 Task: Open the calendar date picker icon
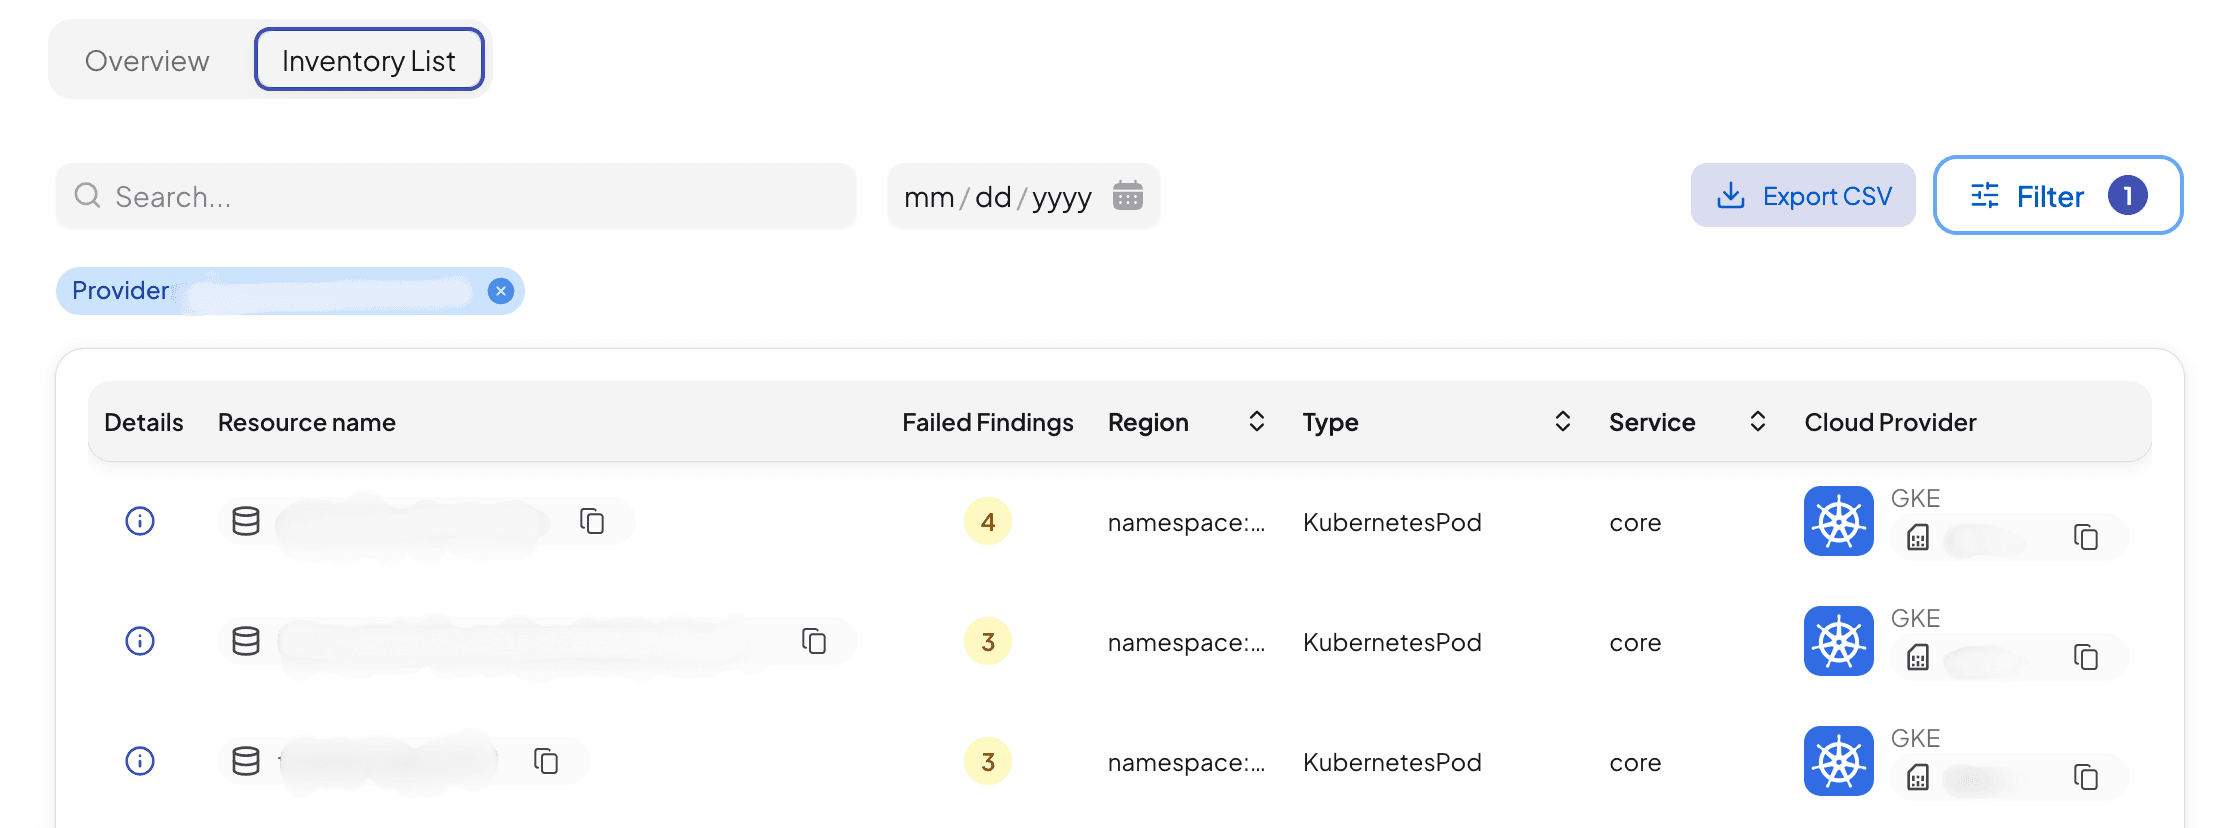tap(1128, 196)
